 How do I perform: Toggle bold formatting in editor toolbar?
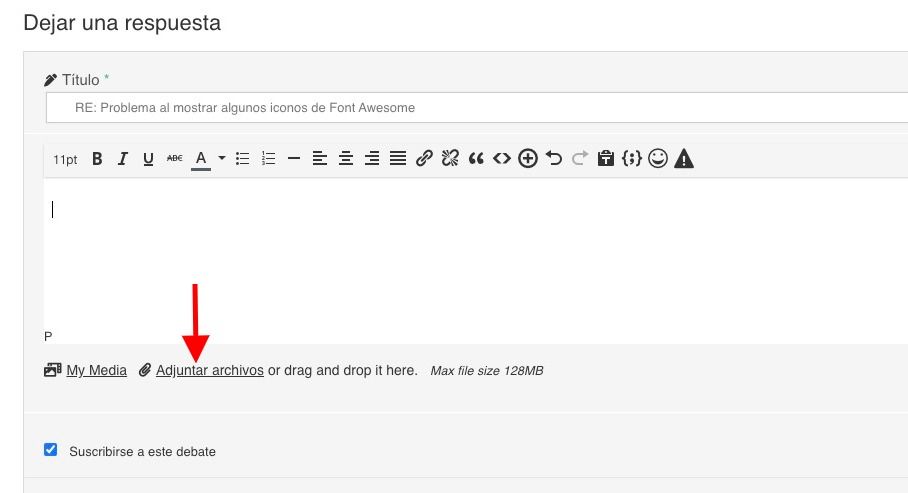97,158
